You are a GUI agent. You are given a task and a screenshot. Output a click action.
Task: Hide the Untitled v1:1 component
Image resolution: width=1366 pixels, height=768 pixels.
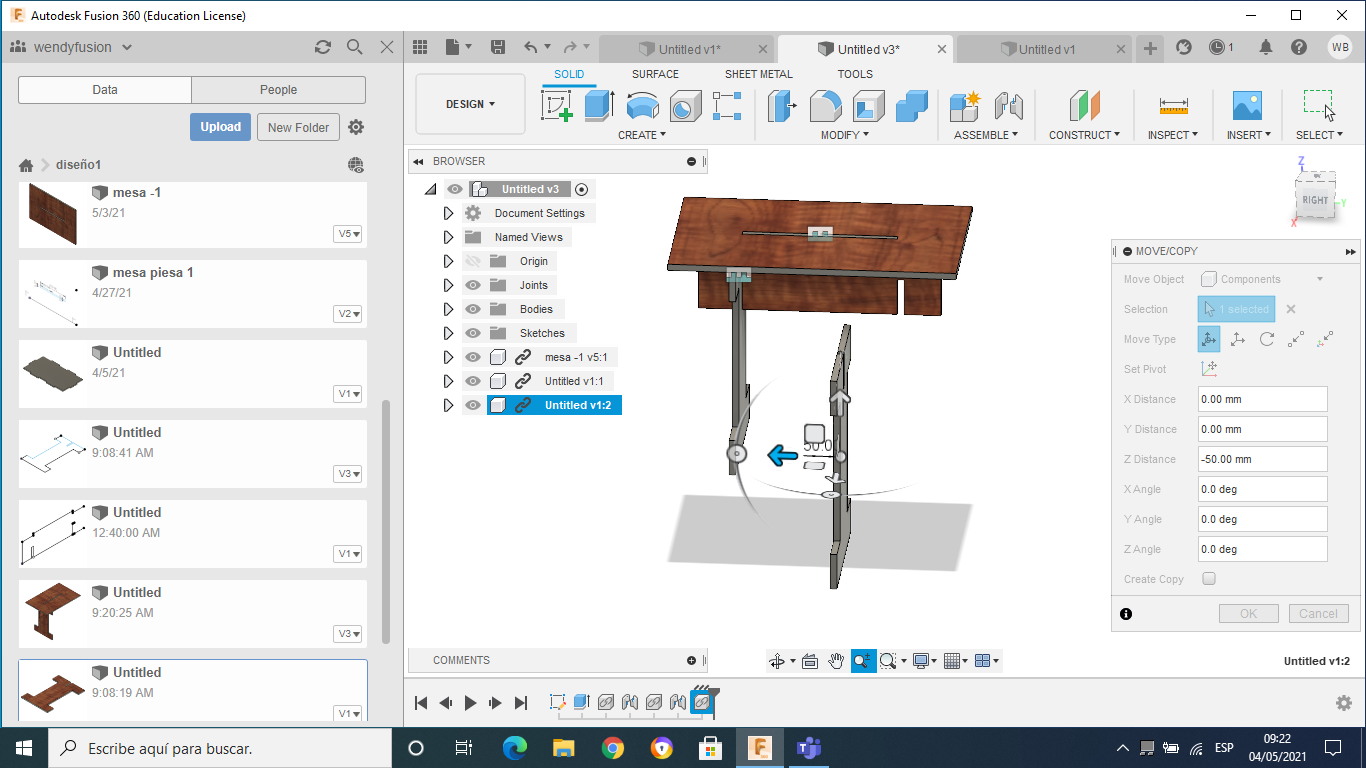[474, 381]
